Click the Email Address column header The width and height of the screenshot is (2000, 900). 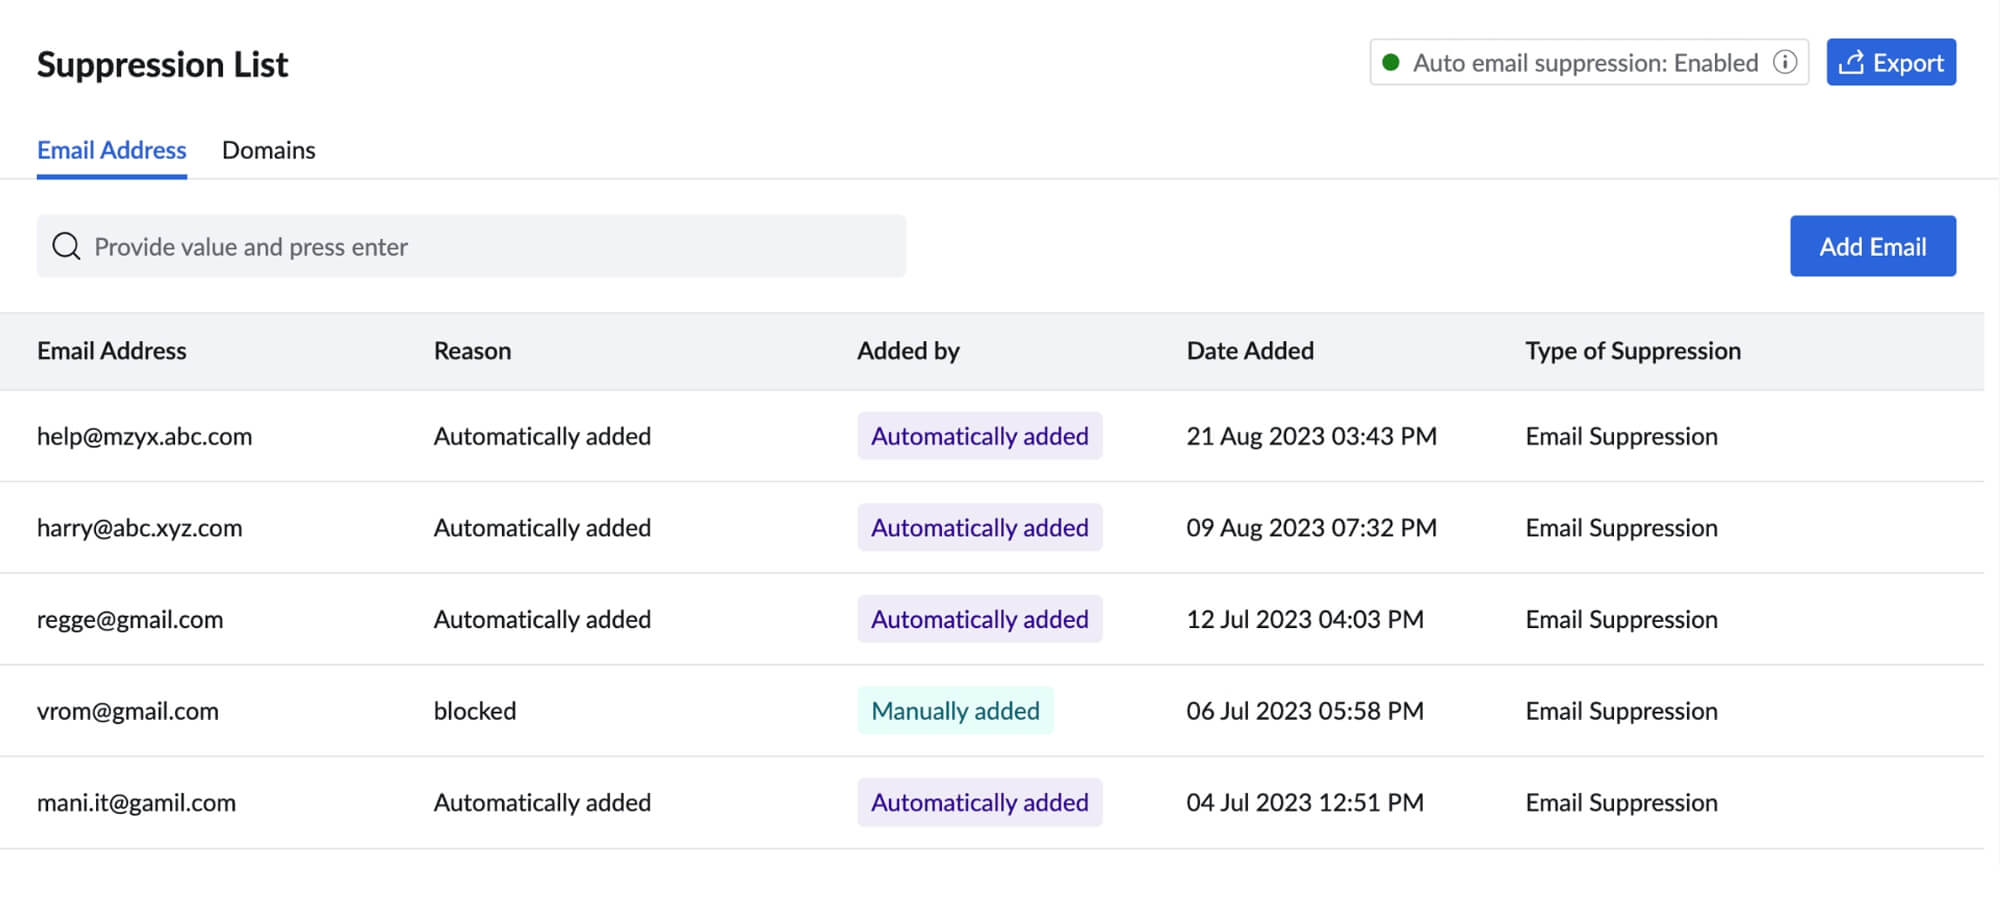111,351
